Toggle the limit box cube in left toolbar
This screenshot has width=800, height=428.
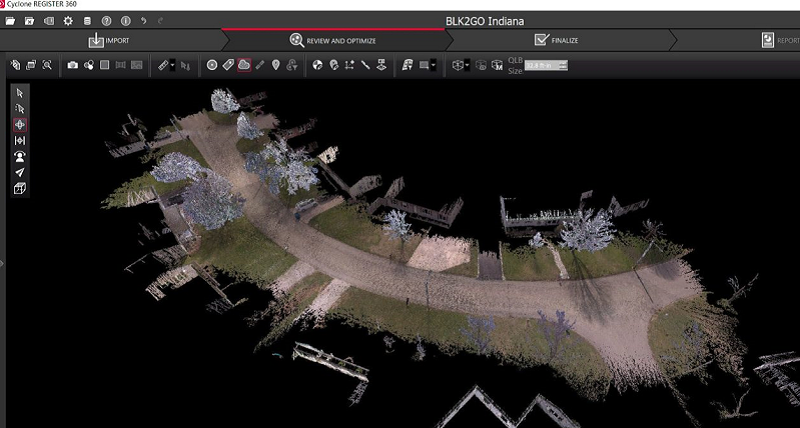pos(20,188)
